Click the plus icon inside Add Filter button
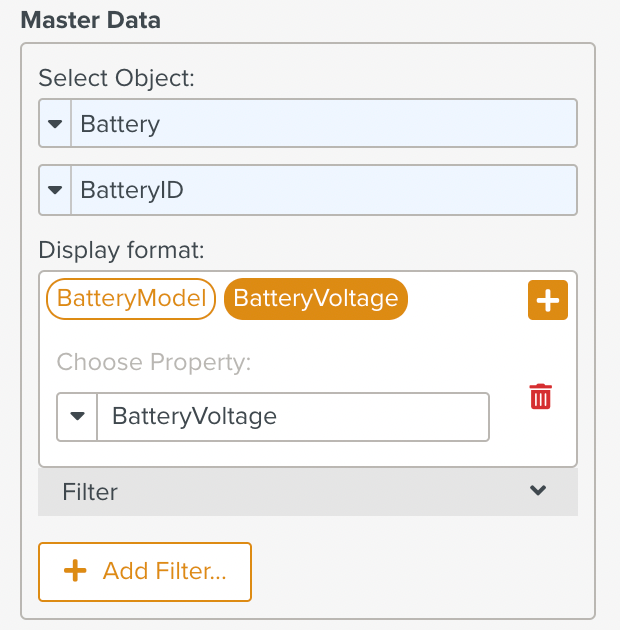 75,571
